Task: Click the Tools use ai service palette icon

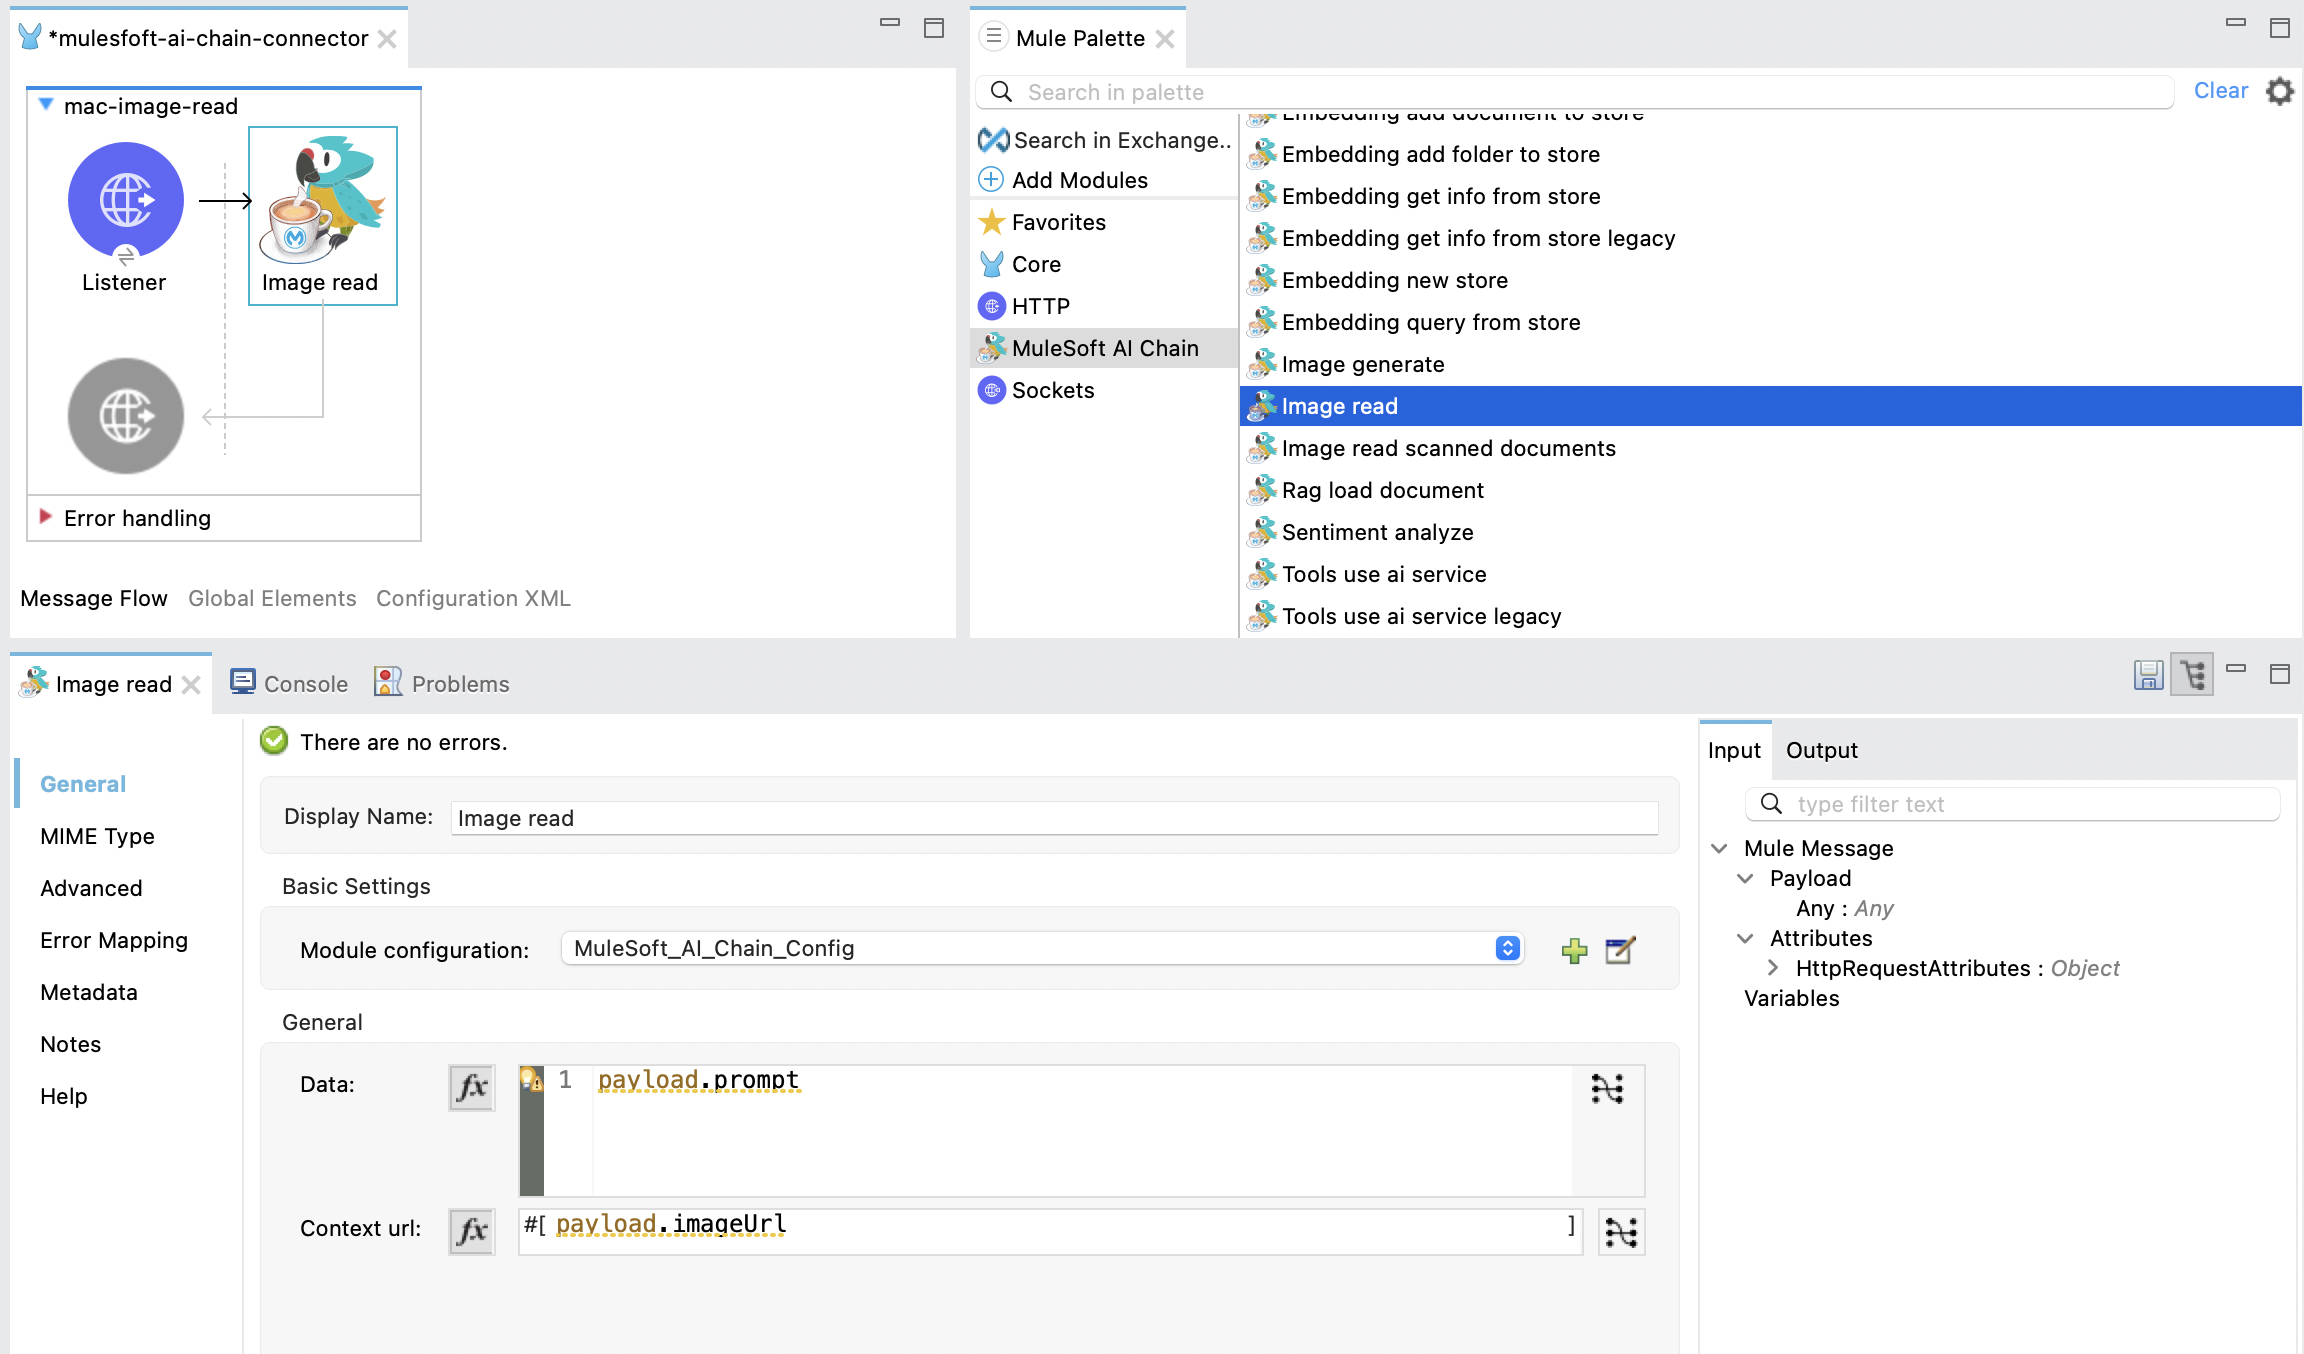Action: [x=1263, y=572]
